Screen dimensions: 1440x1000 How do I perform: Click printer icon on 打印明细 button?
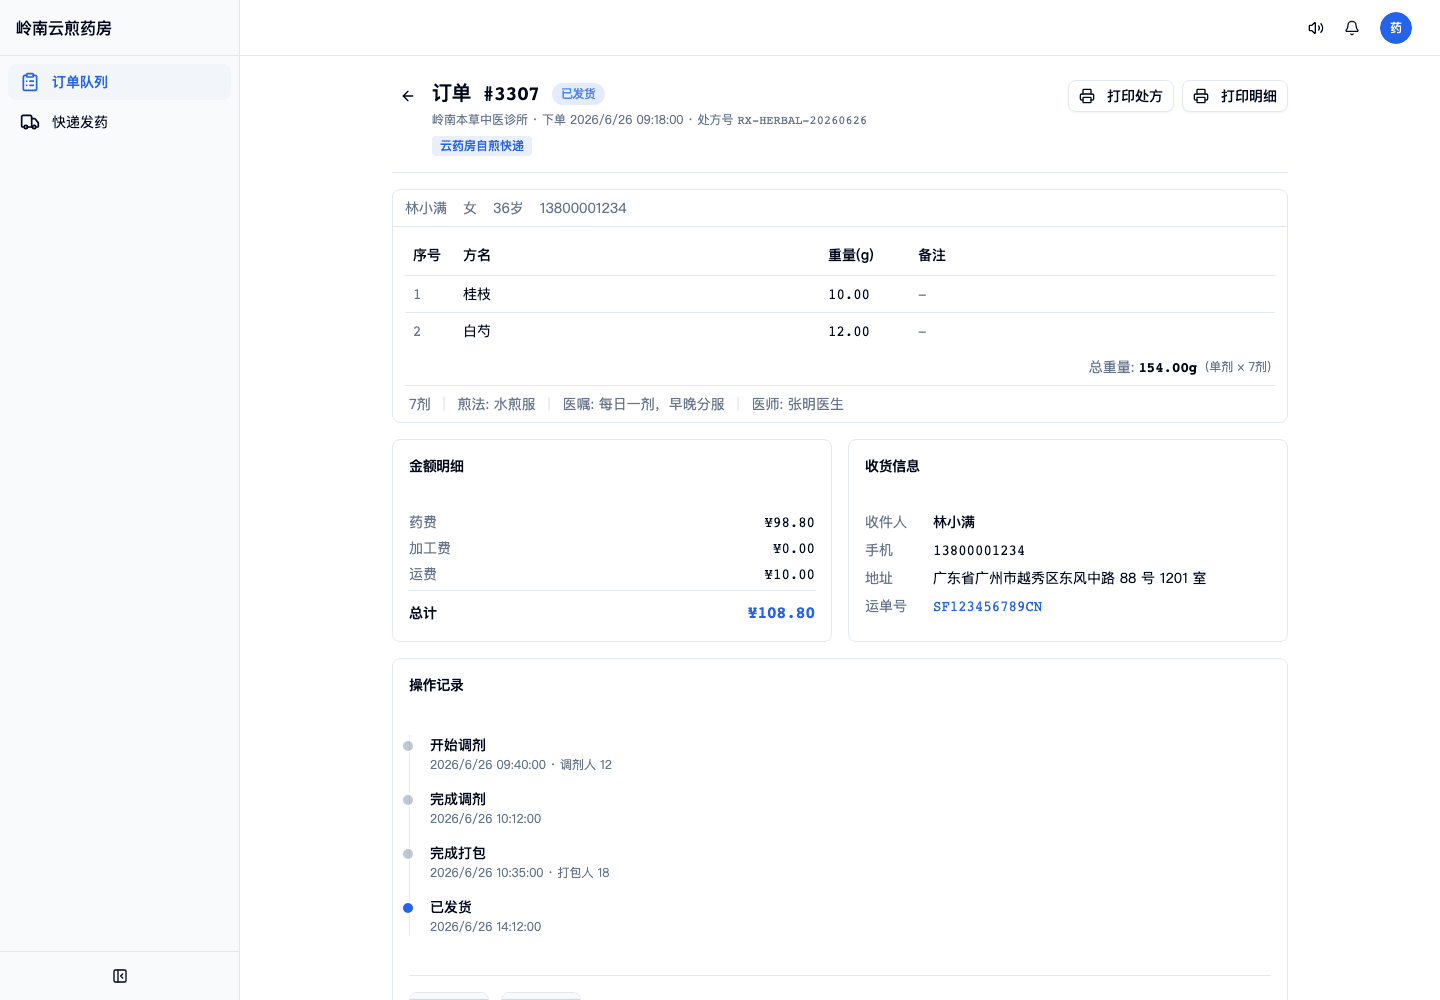[x=1201, y=96]
